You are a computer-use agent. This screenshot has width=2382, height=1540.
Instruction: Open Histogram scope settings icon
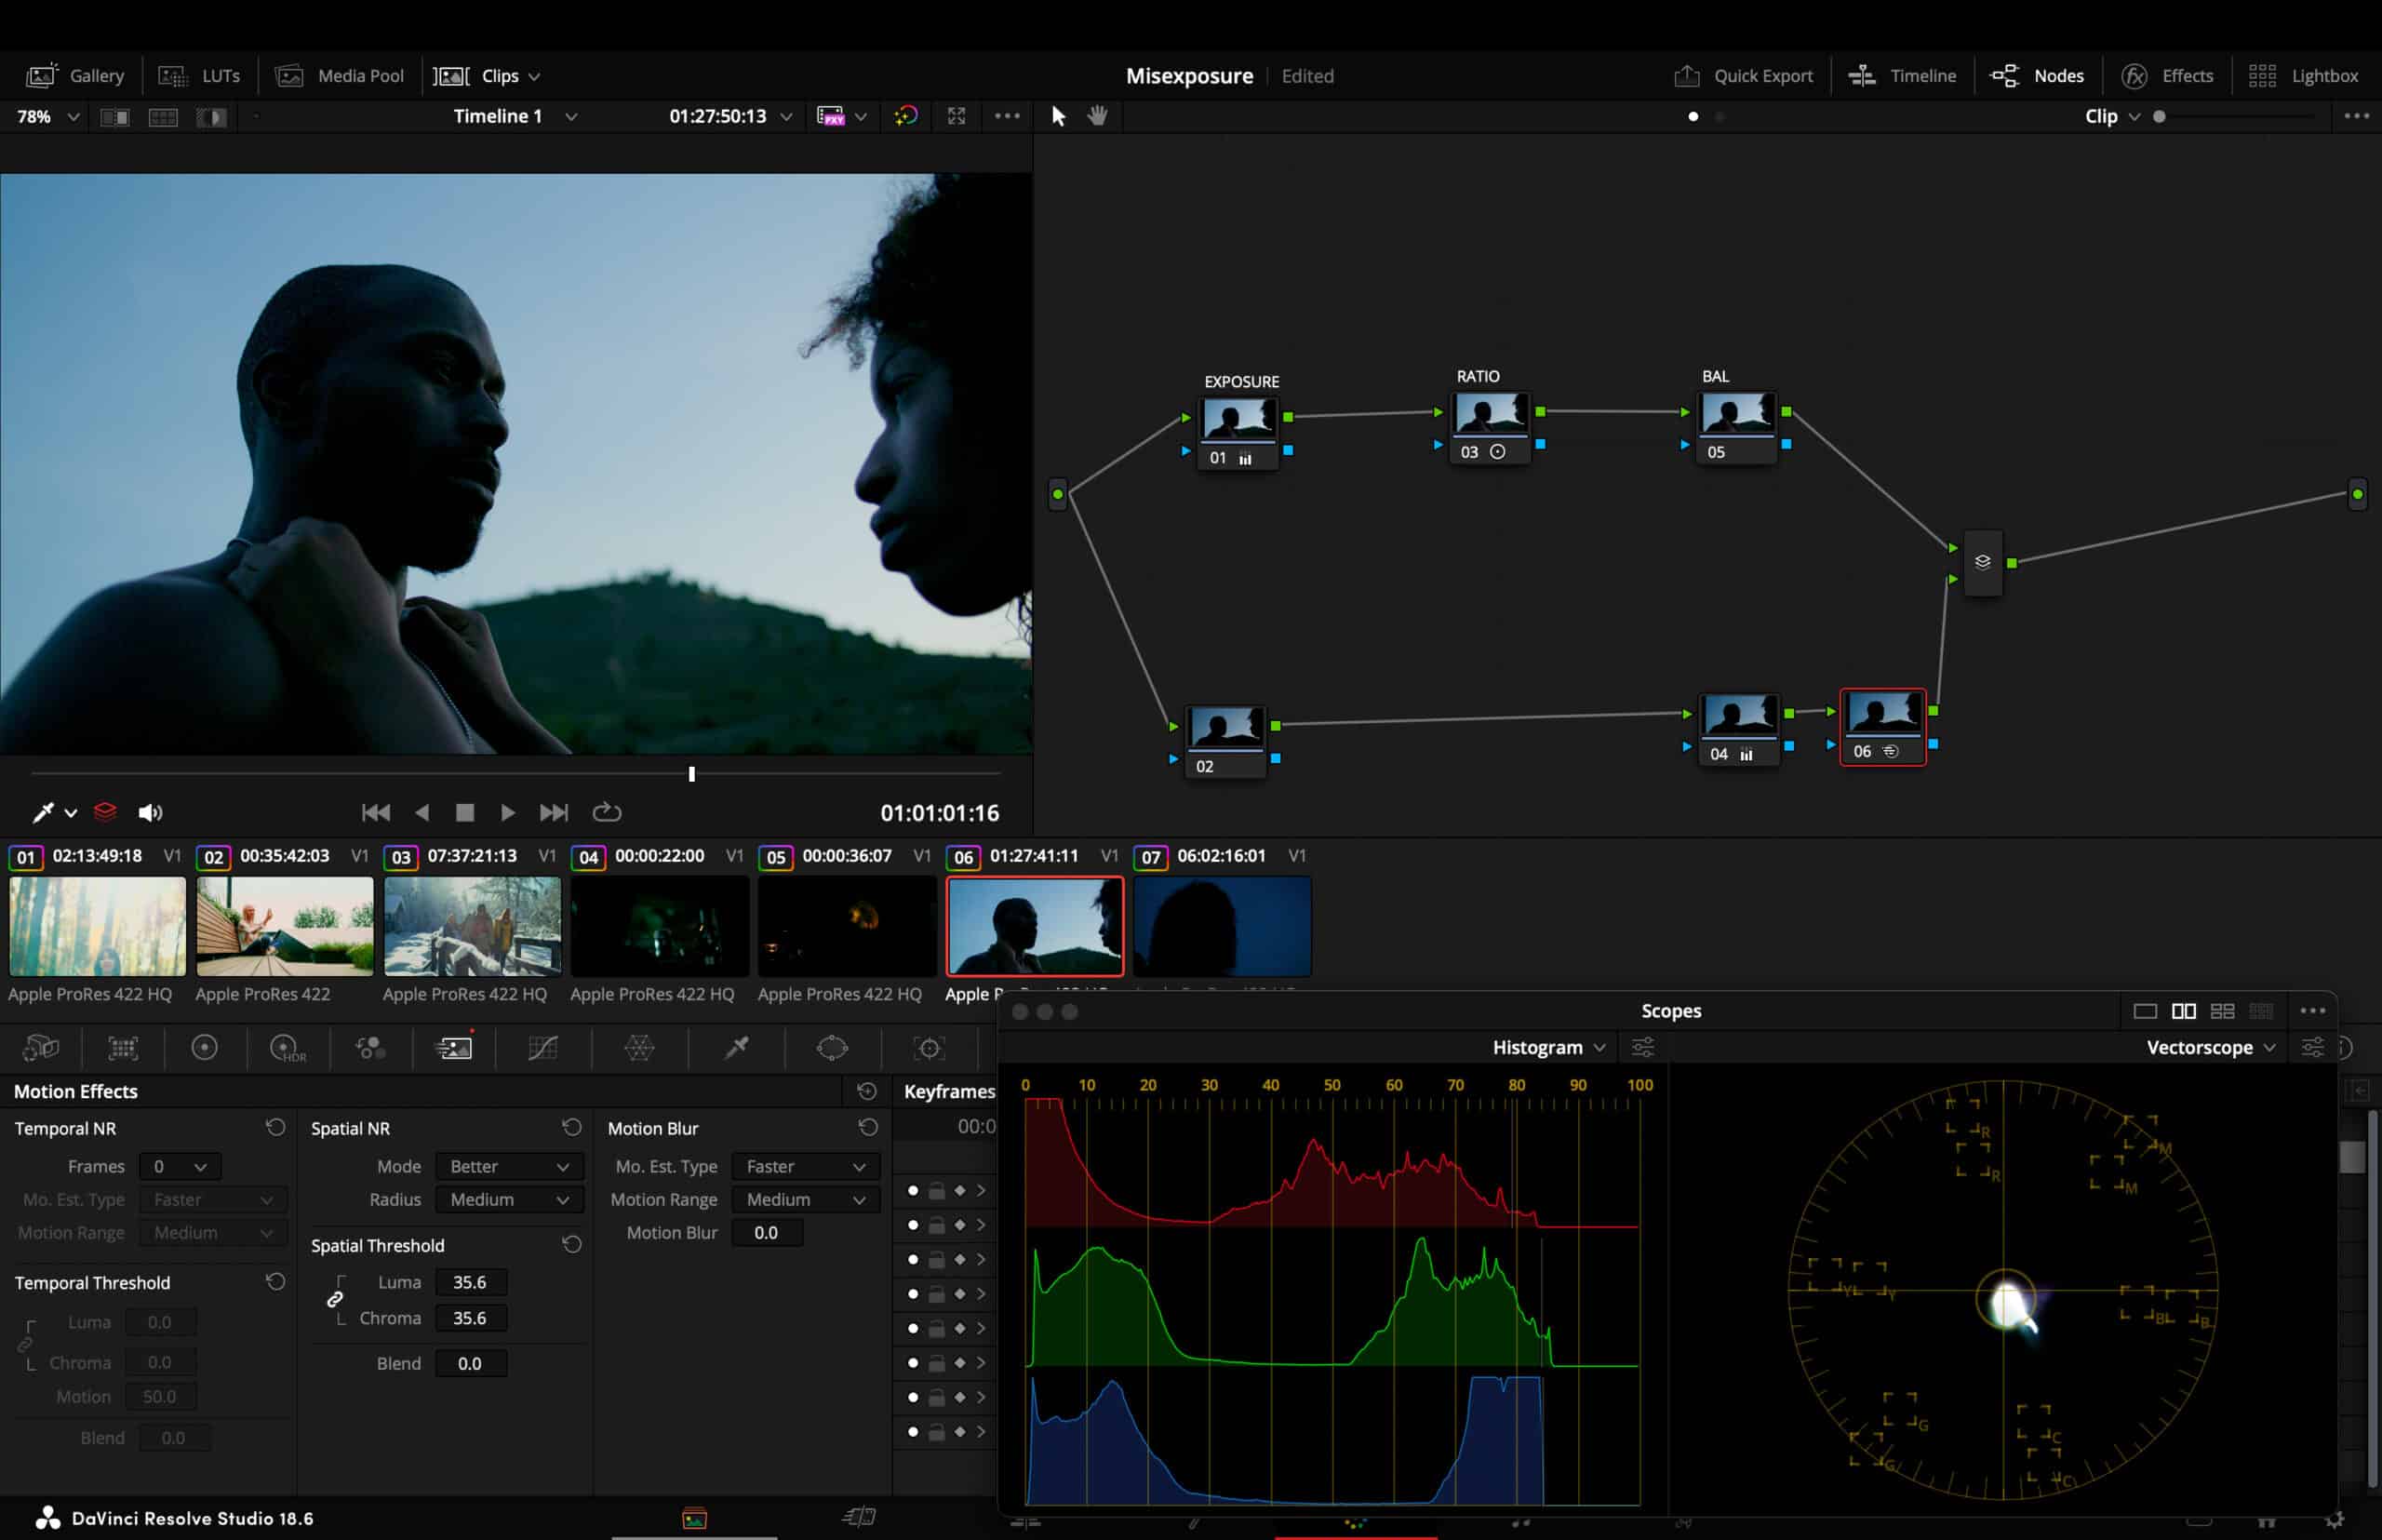coord(1642,1047)
